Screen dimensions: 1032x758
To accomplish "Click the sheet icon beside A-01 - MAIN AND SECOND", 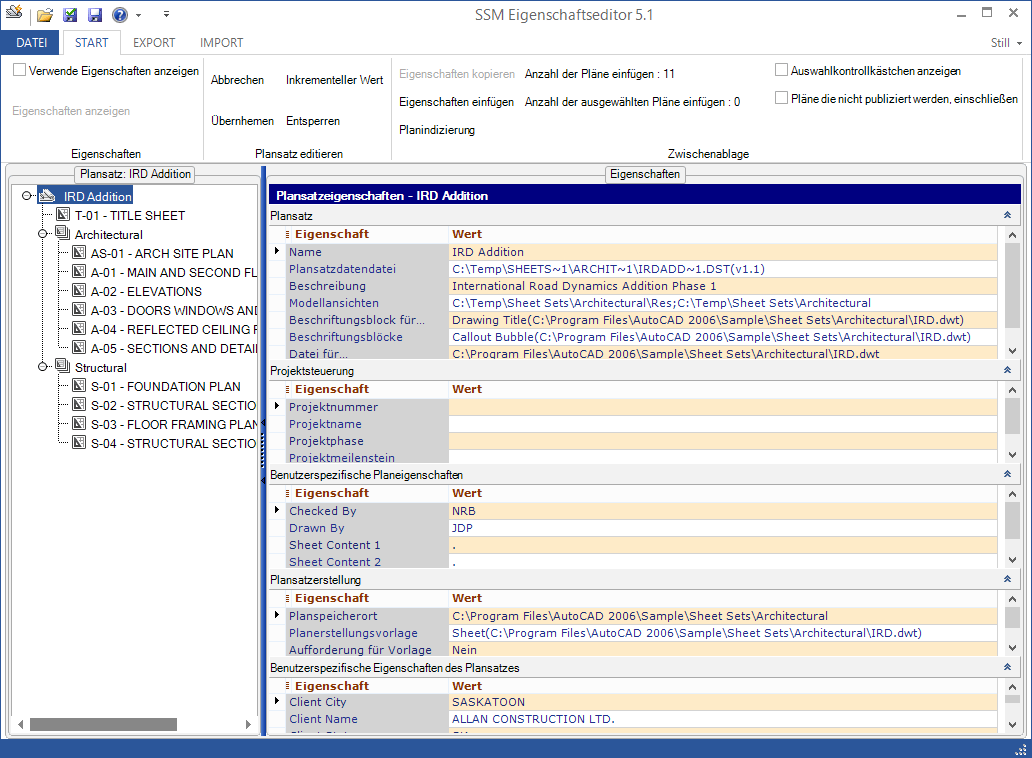I will [79, 272].
